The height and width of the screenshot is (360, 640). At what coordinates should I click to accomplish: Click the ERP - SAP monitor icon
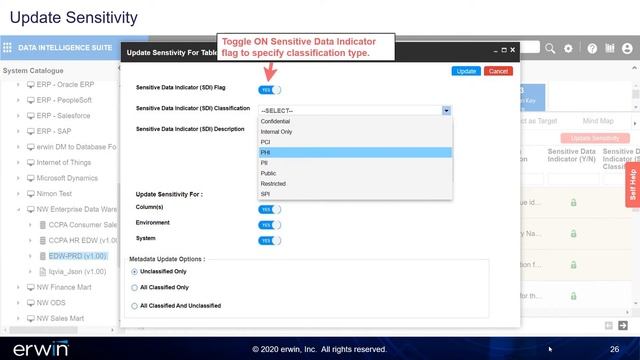(x=31, y=131)
